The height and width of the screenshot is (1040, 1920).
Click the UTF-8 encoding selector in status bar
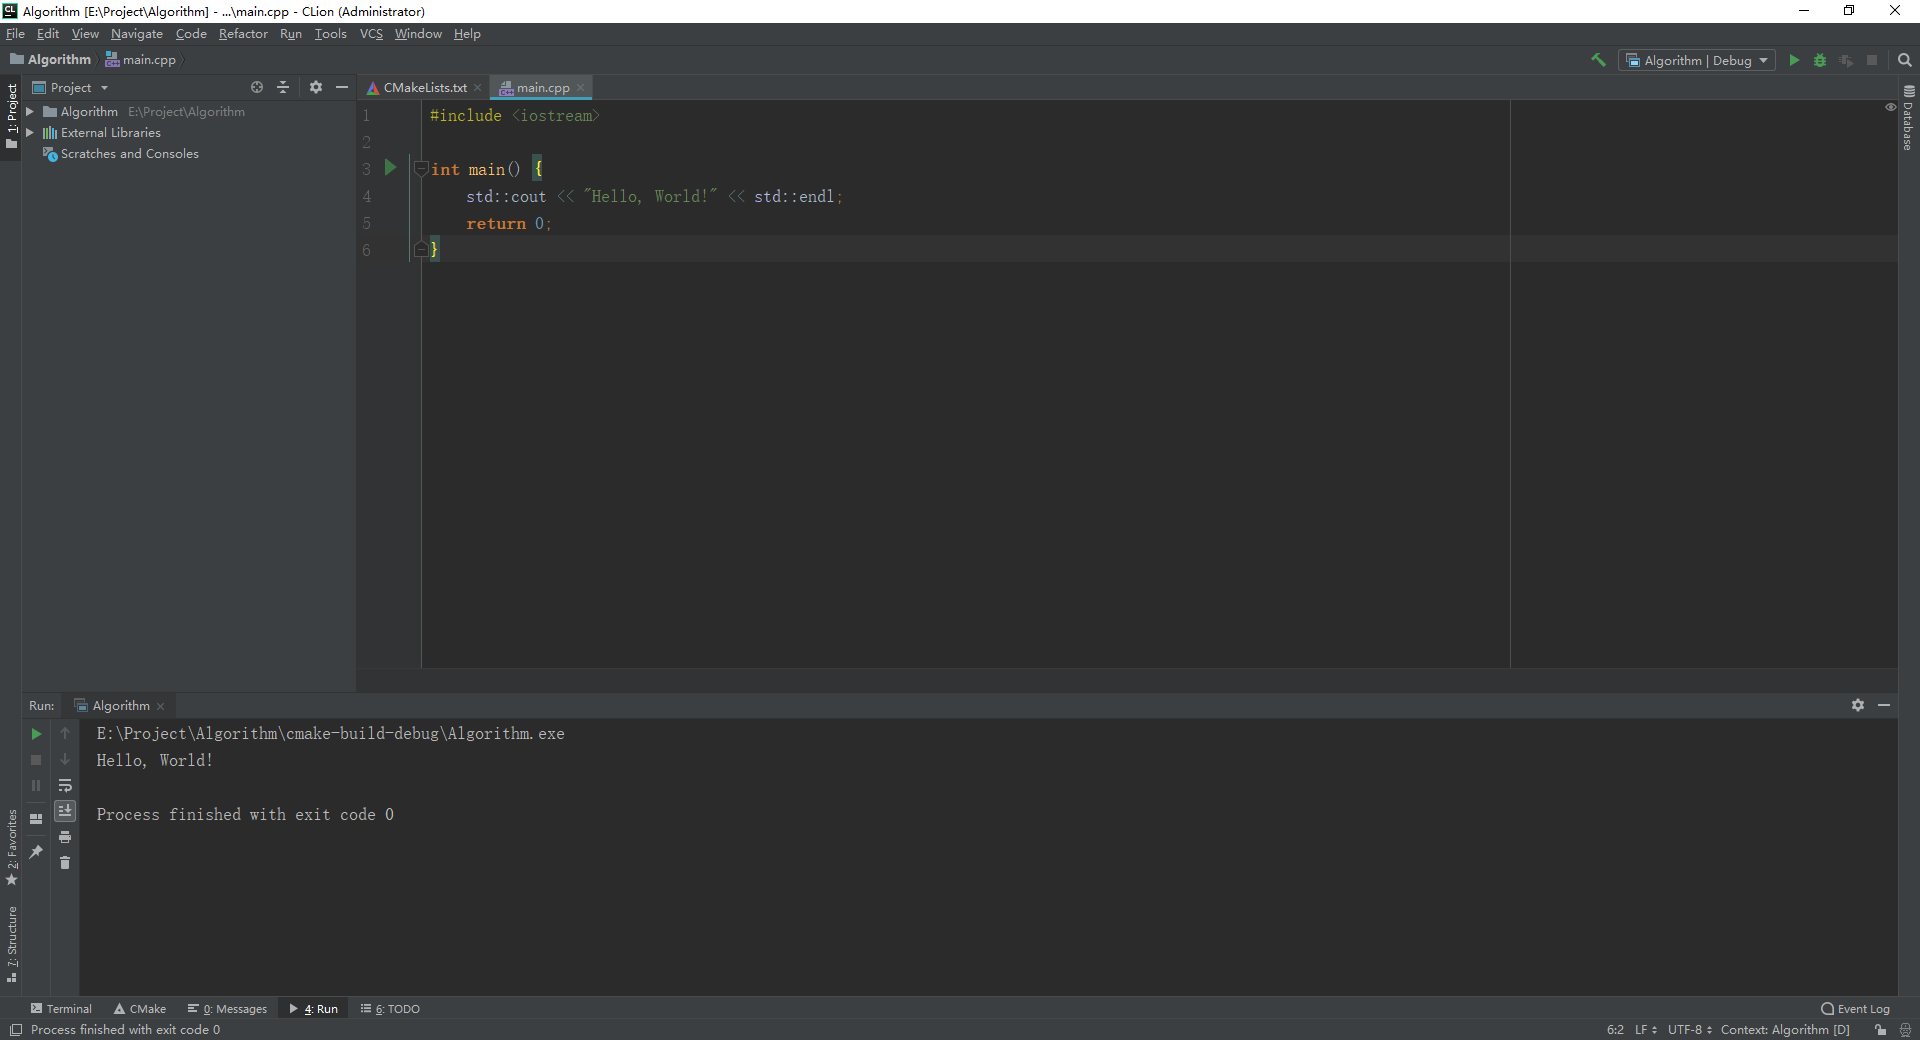[1689, 1030]
